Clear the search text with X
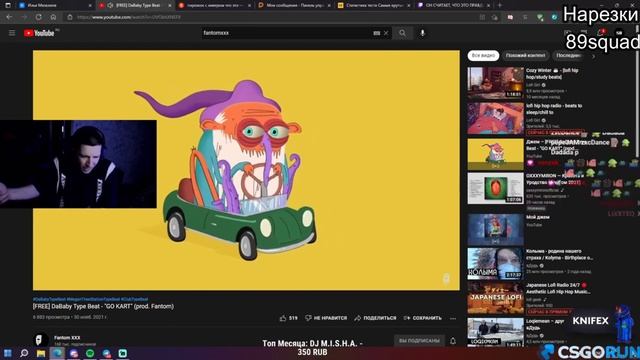The width and height of the screenshot is (640, 360). [x=386, y=33]
